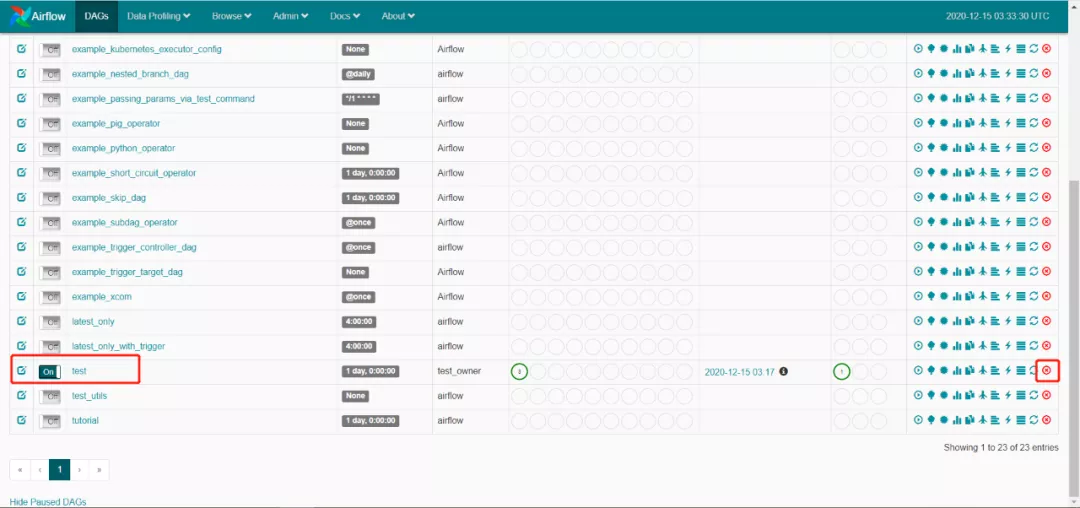The image size is (1080, 508).
Task: Trigger the latest_only_with_trigger DAG
Action: pyautogui.click(x=917, y=346)
